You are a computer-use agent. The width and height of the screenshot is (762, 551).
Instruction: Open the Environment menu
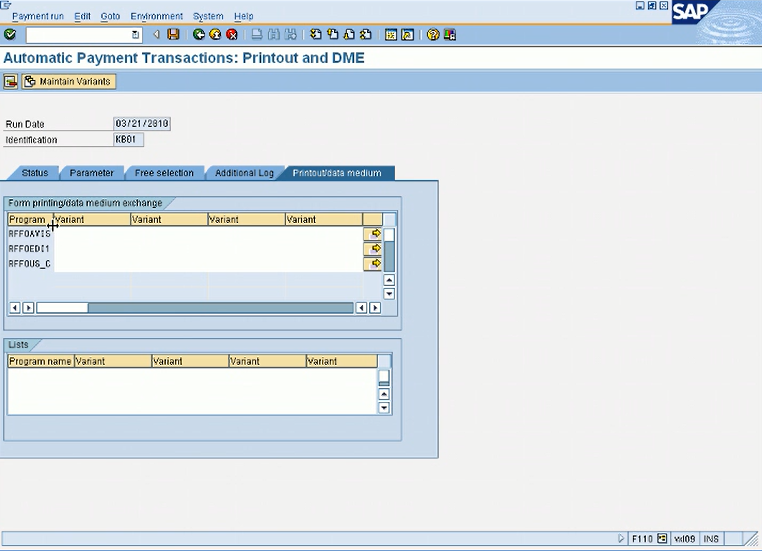(x=156, y=16)
